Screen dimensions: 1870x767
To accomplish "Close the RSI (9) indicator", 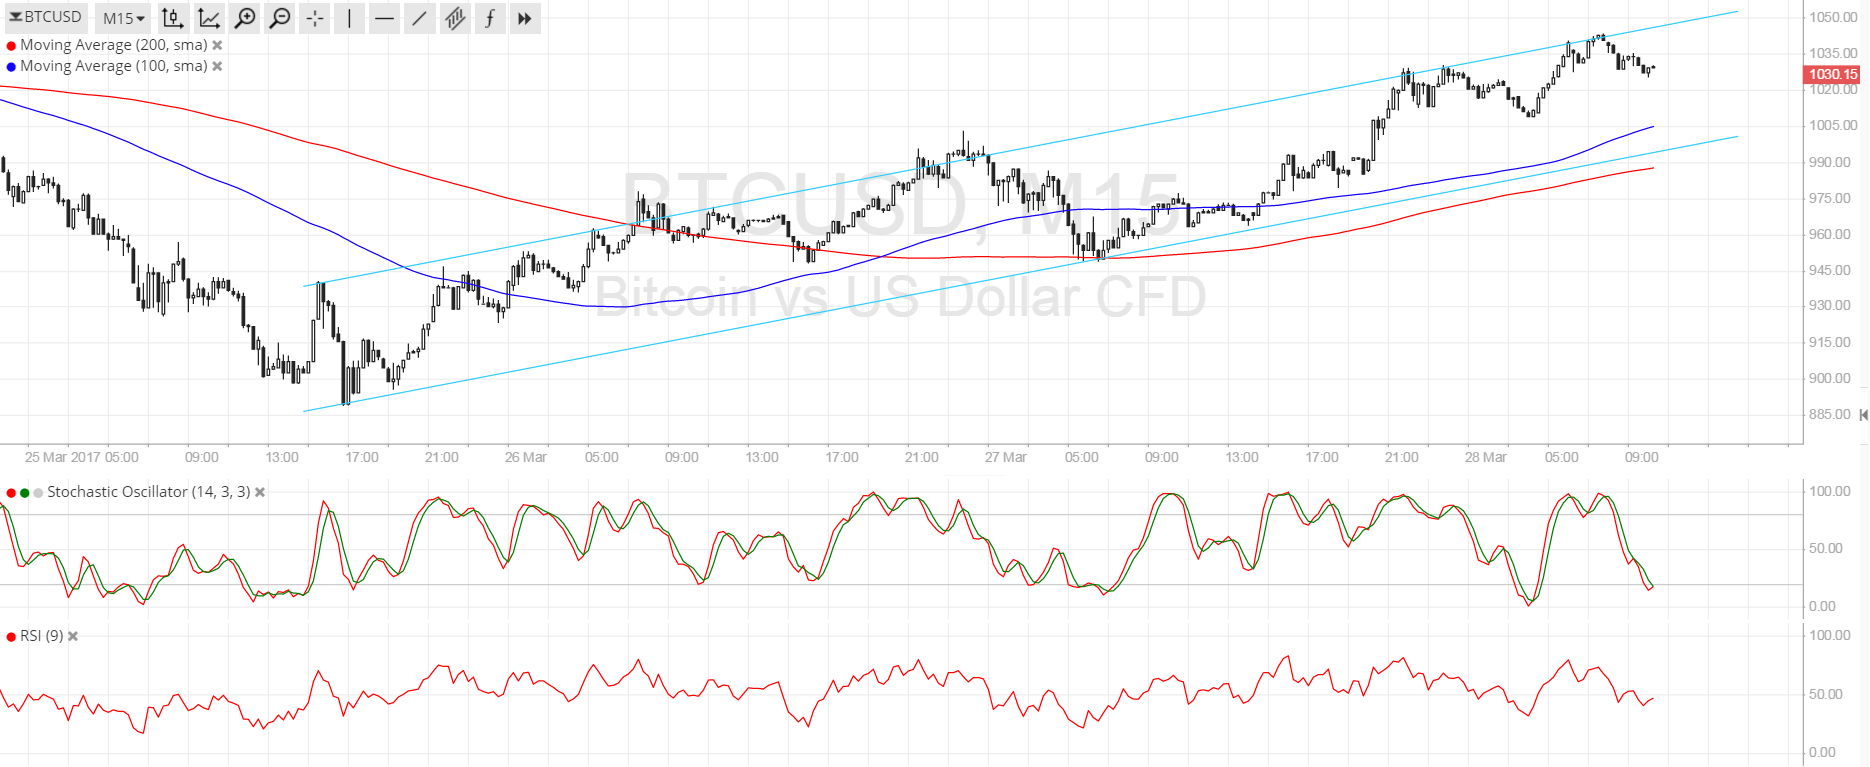I will pyautogui.click(x=73, y=636).
